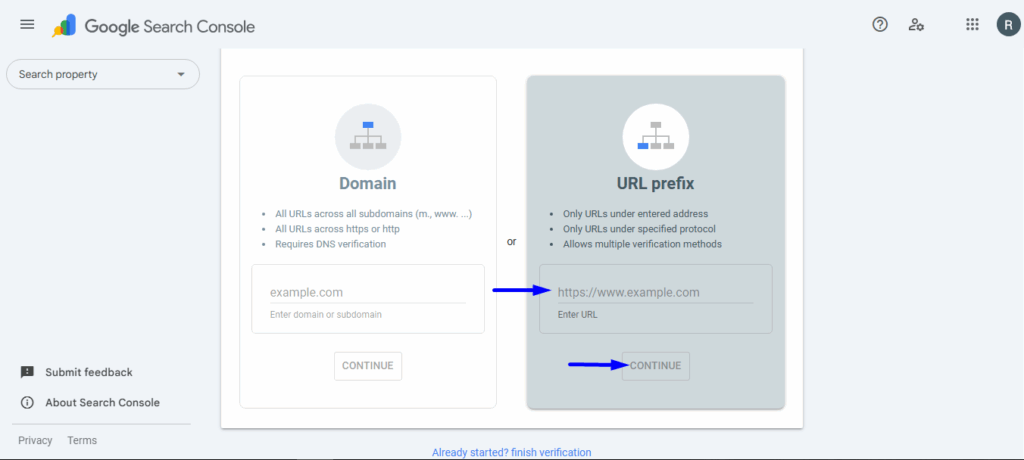Follow 'Already started? finish verification' link
1024x460 pixels.
(511, 452)
